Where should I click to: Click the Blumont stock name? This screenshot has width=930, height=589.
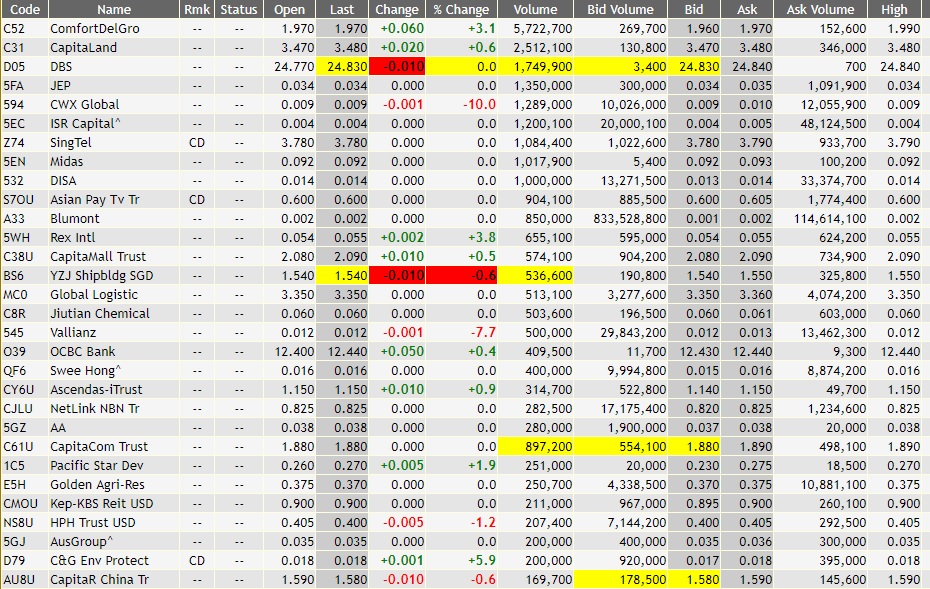pyautogui.click(x=75, y=218)
